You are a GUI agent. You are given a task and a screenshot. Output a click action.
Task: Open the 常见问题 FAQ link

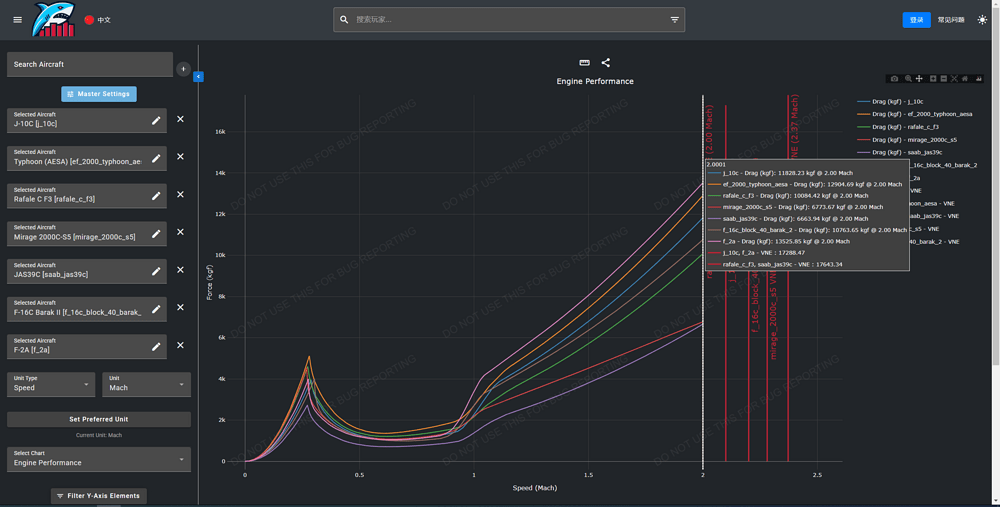click(x=951, y=20)
